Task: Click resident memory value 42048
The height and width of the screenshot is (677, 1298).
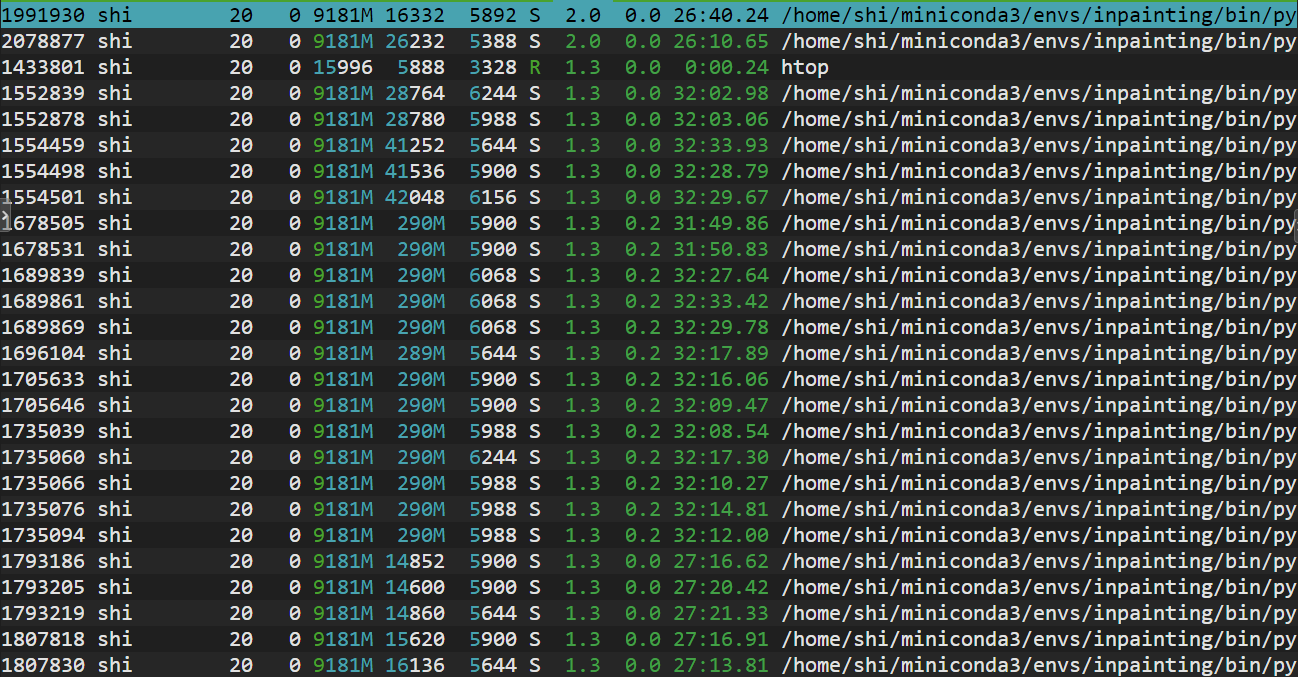Action: tap(414, 197)
